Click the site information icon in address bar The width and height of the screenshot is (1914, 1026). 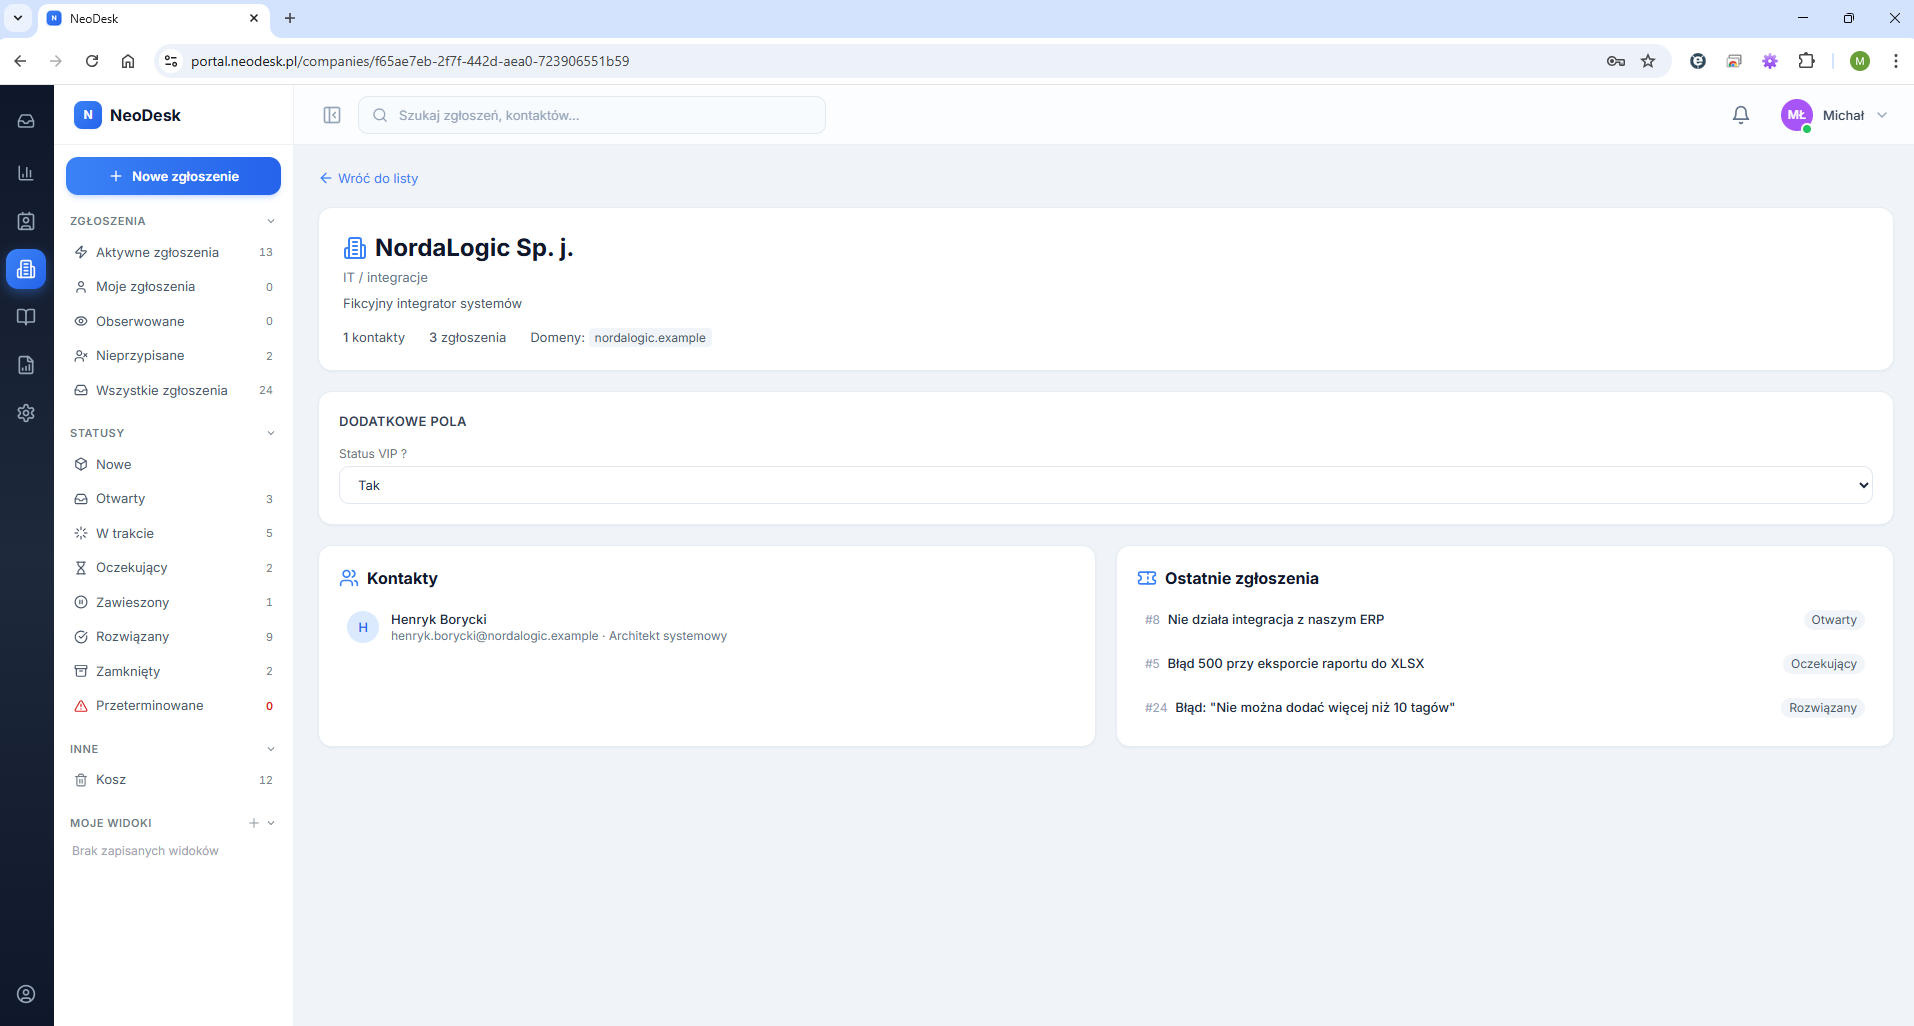click(x=171, y=61)
